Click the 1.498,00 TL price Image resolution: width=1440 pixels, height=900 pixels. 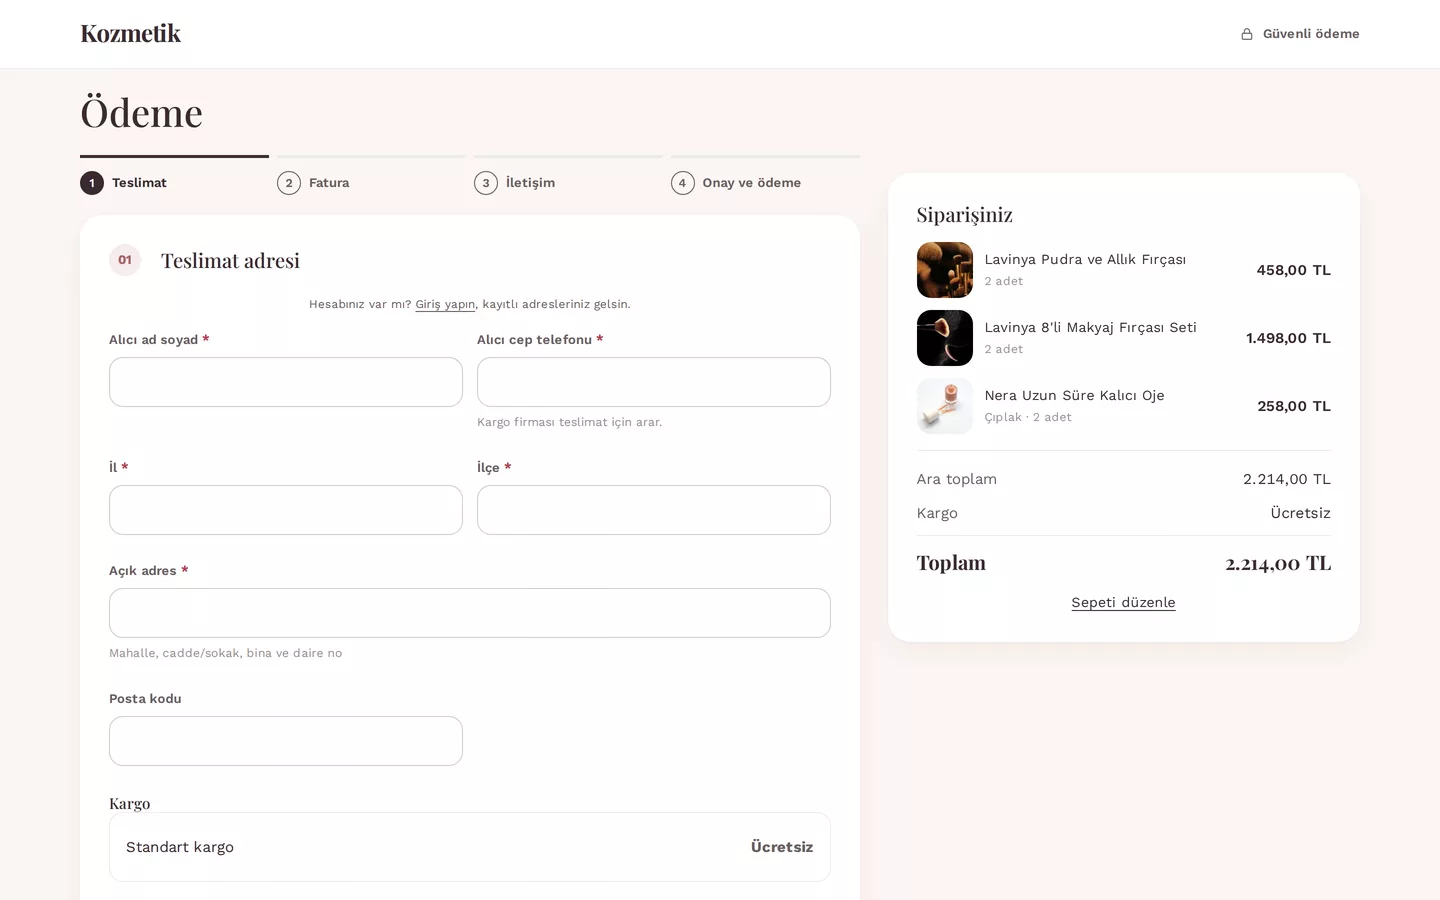[x=1288, y=338]
